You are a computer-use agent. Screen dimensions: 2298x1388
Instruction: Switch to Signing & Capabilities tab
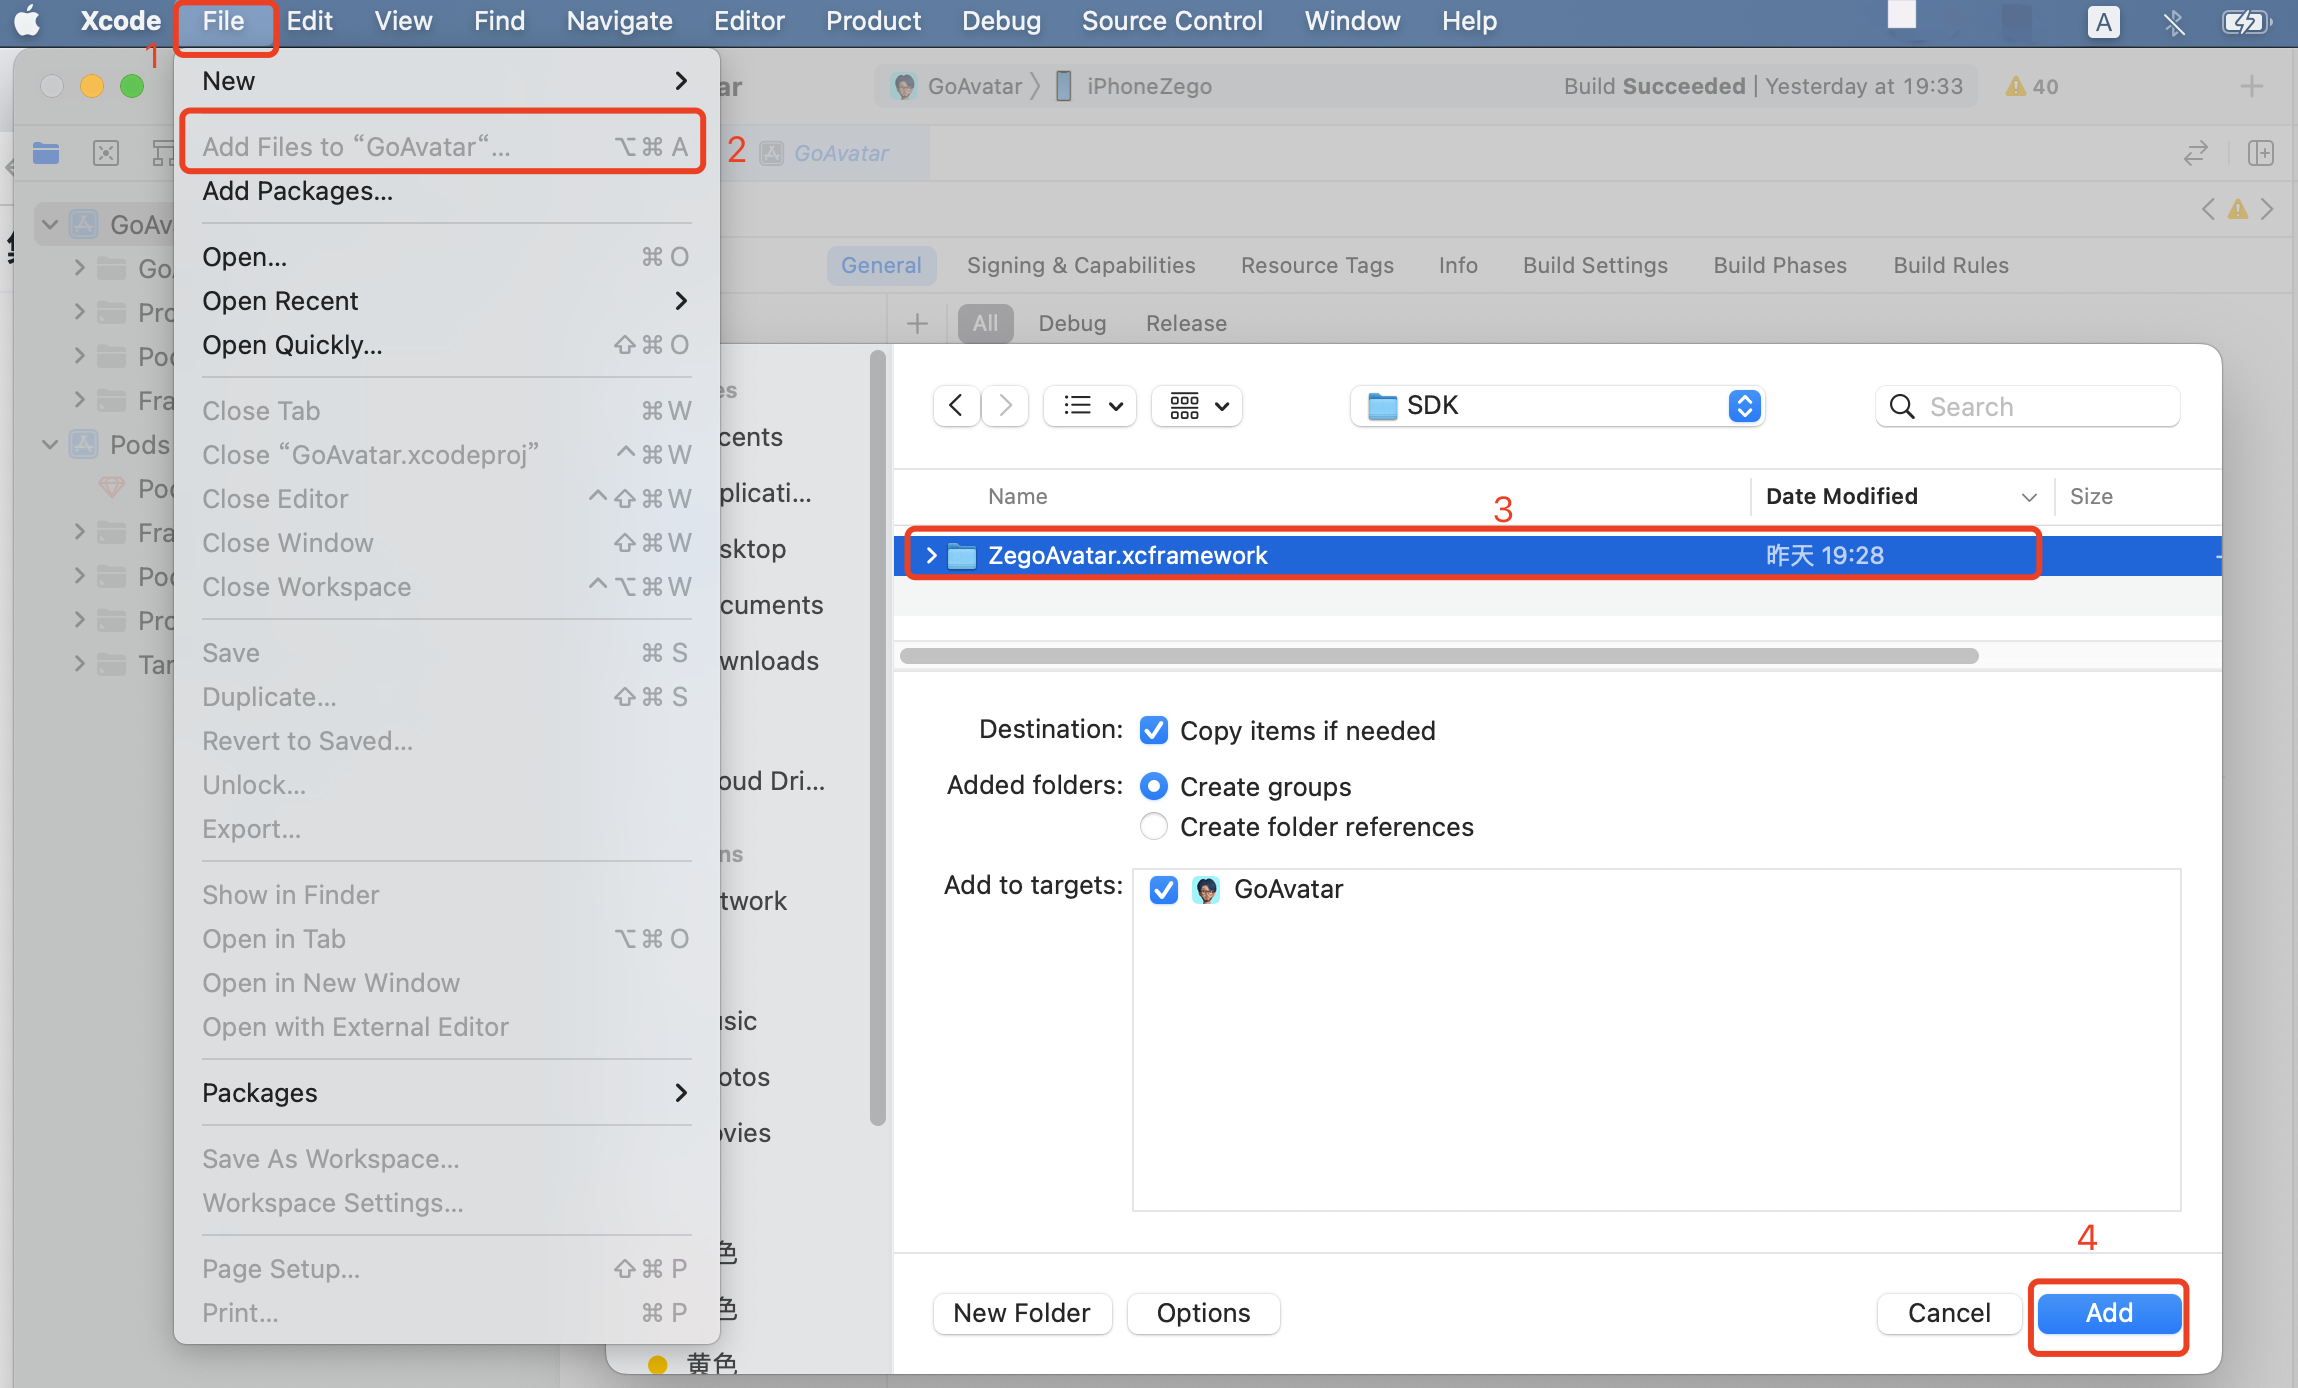click(x=1081, y=265)
